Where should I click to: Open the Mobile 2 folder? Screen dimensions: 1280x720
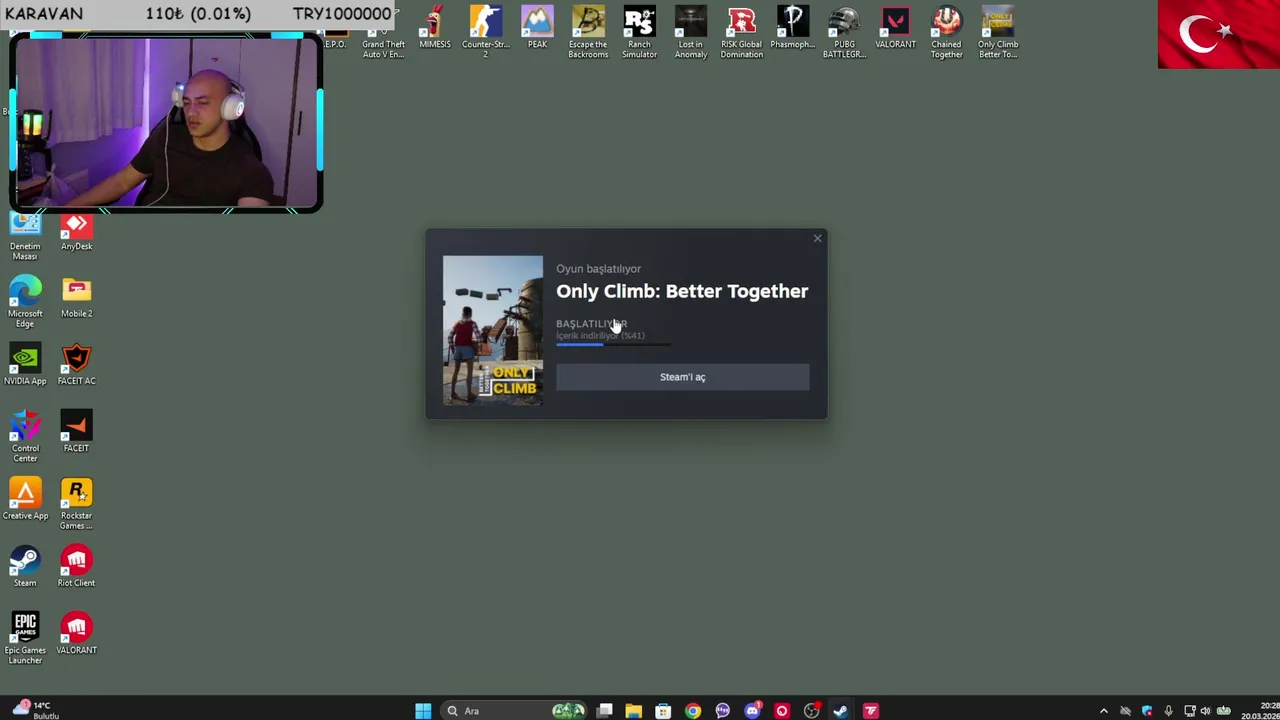(x=76, y=297)
